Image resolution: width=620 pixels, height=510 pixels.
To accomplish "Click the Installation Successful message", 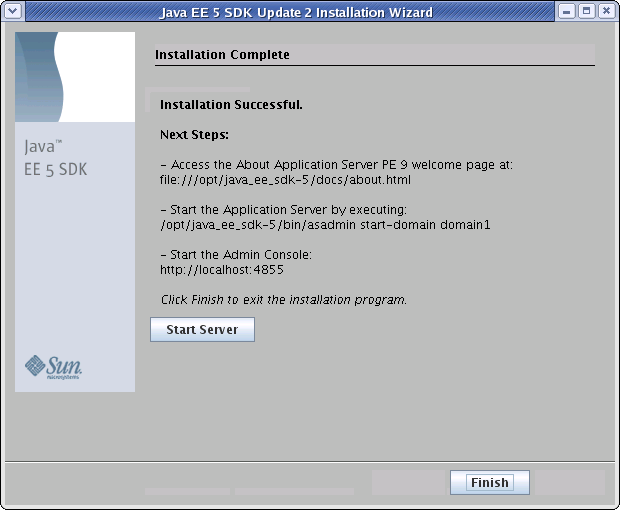I will click(231, 105).
